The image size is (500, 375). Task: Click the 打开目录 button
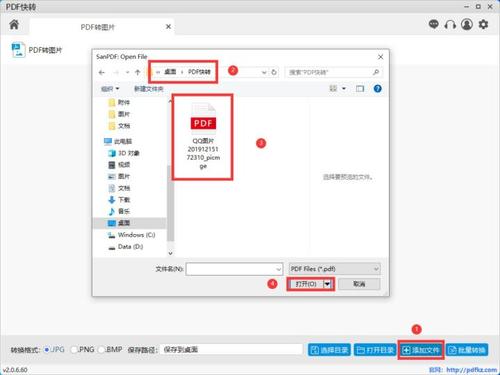point(375,350)
